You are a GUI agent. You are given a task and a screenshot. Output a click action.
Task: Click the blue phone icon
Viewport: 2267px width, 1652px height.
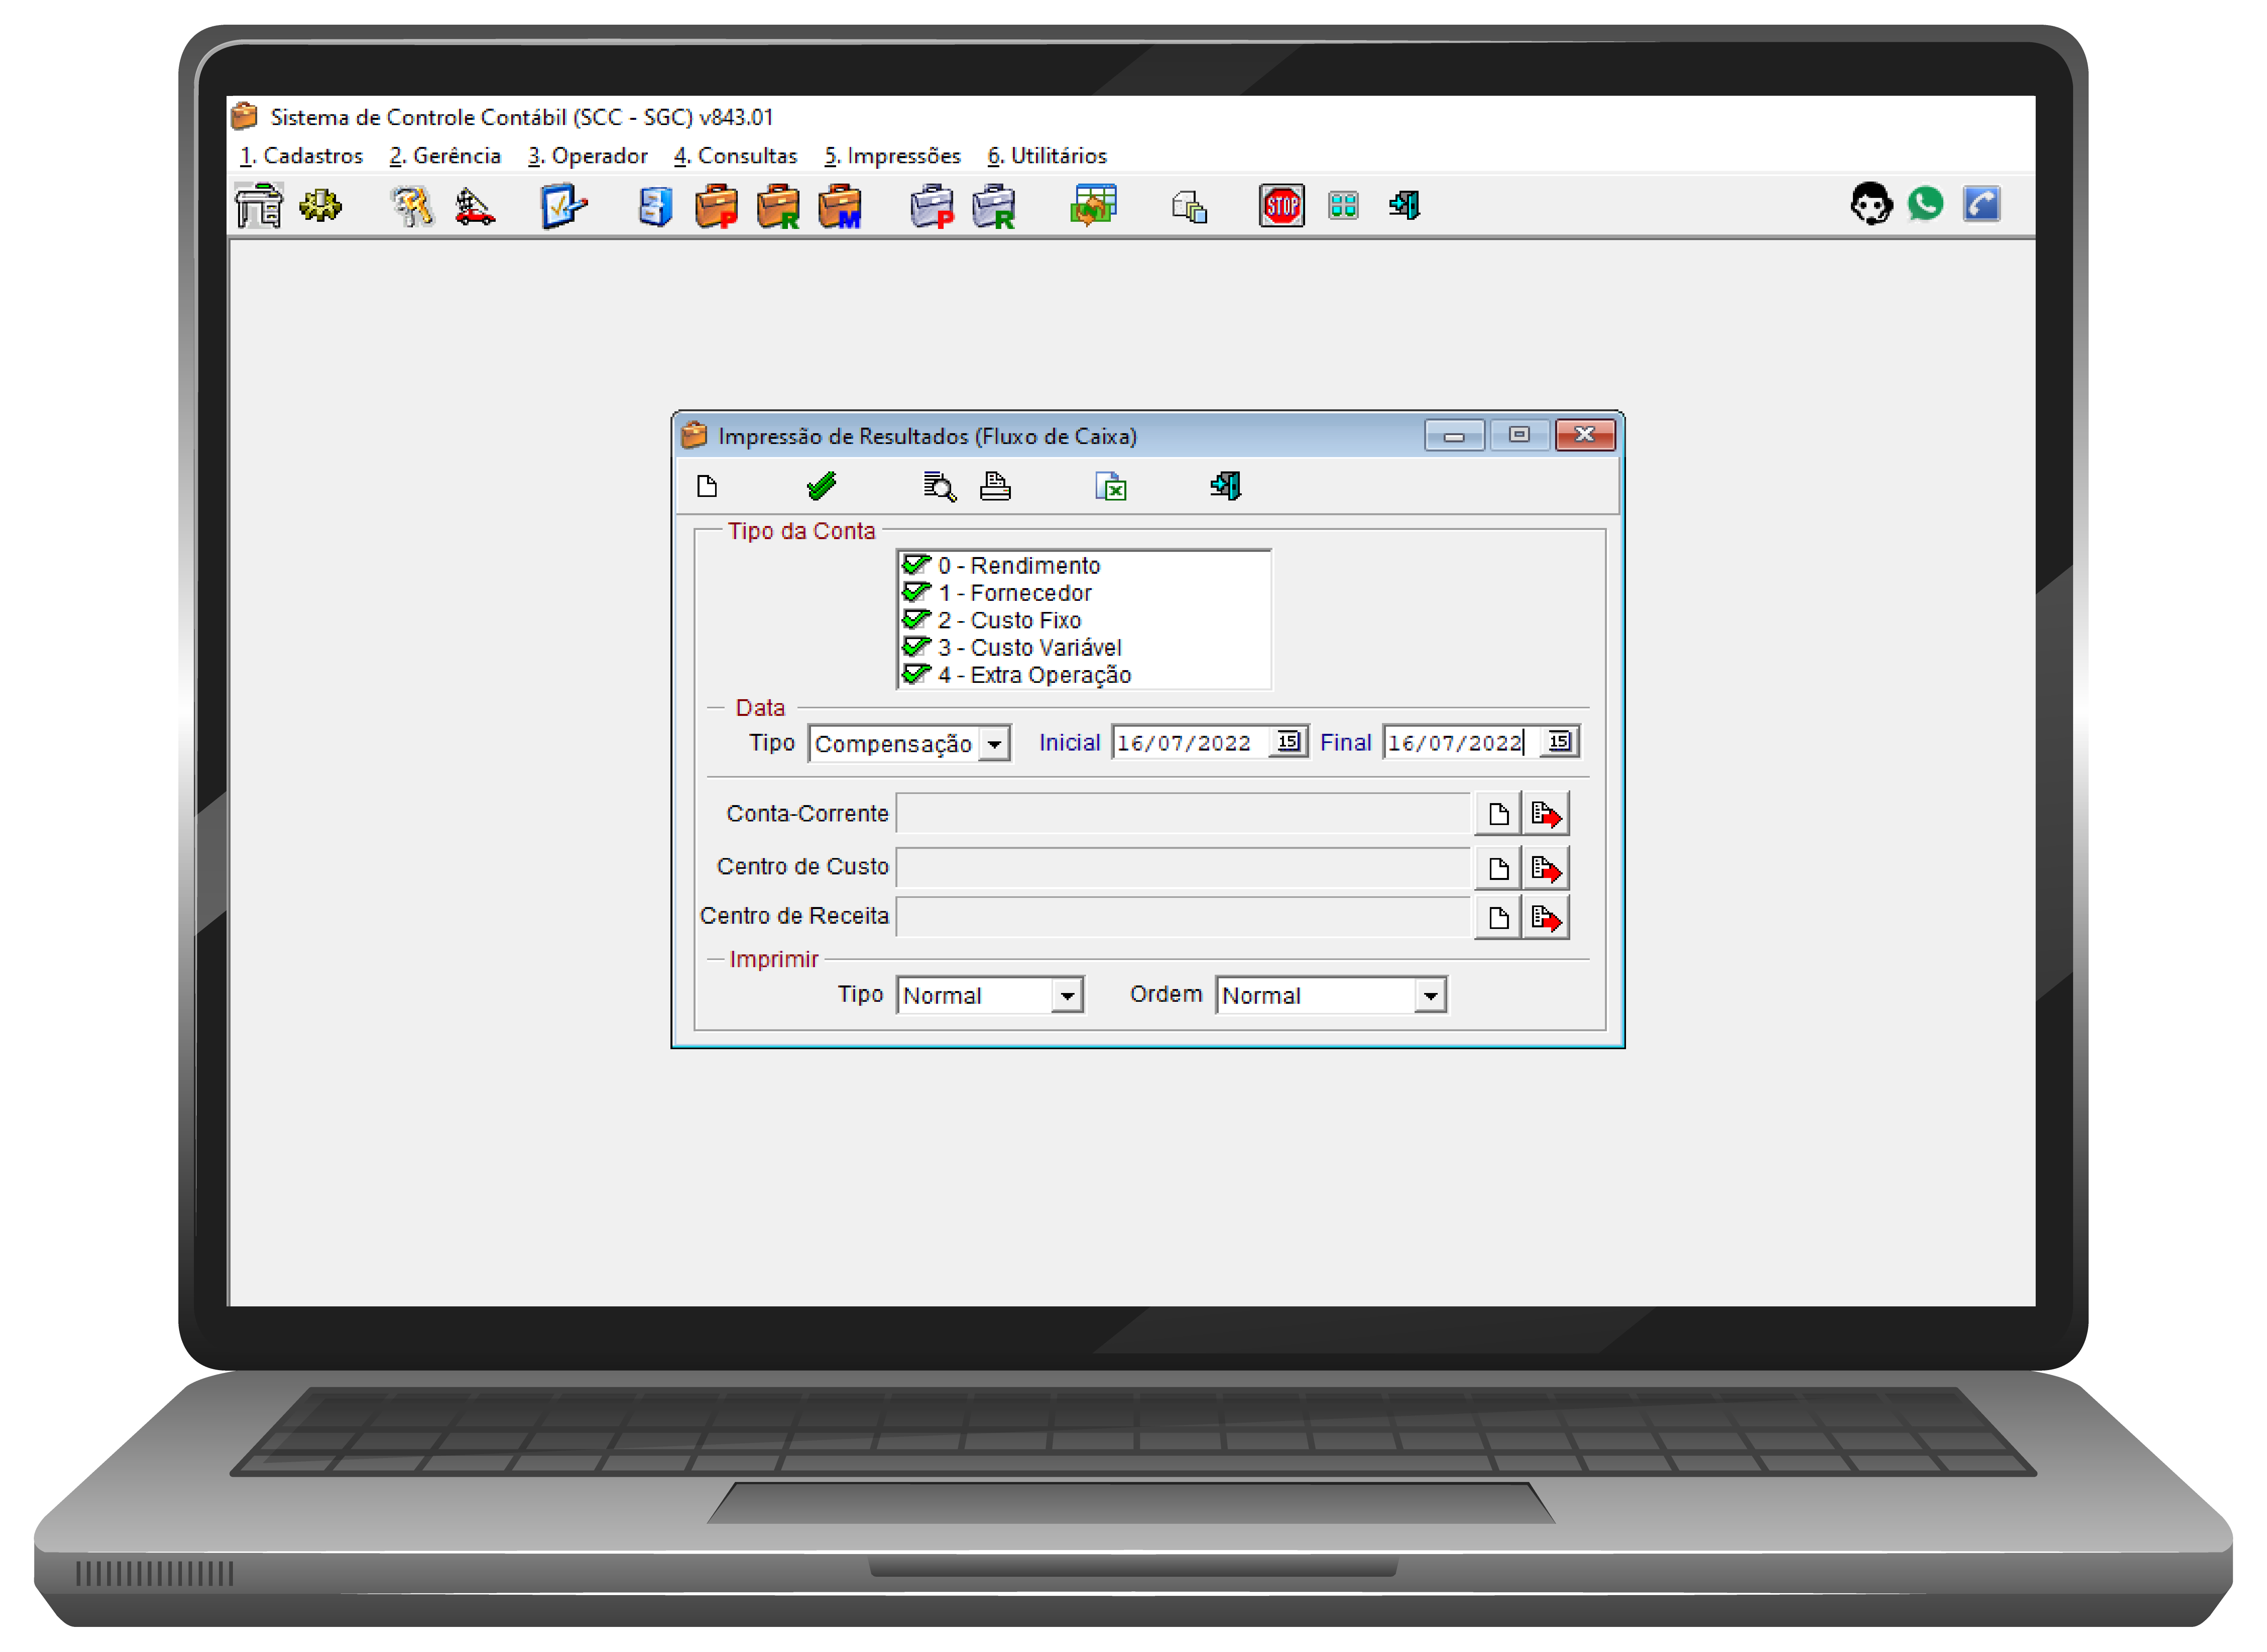coord(1981,204)
